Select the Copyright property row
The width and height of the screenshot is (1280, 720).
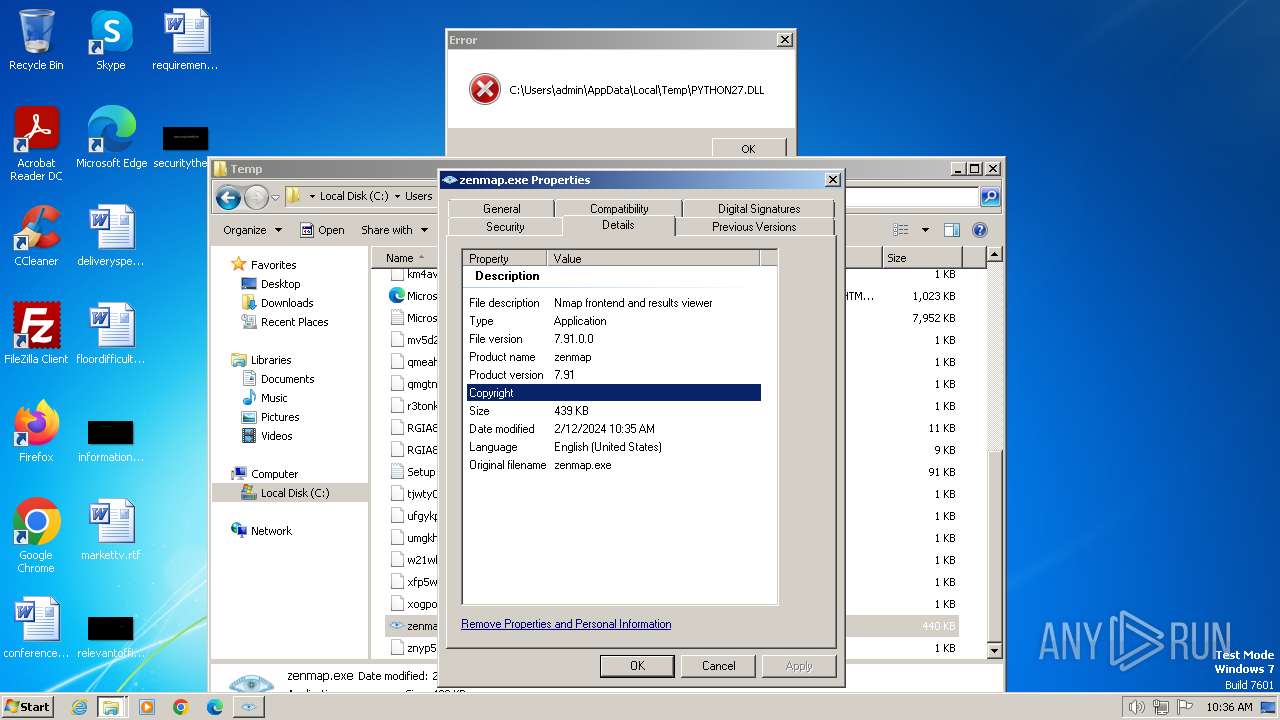(x=614, y=393)
